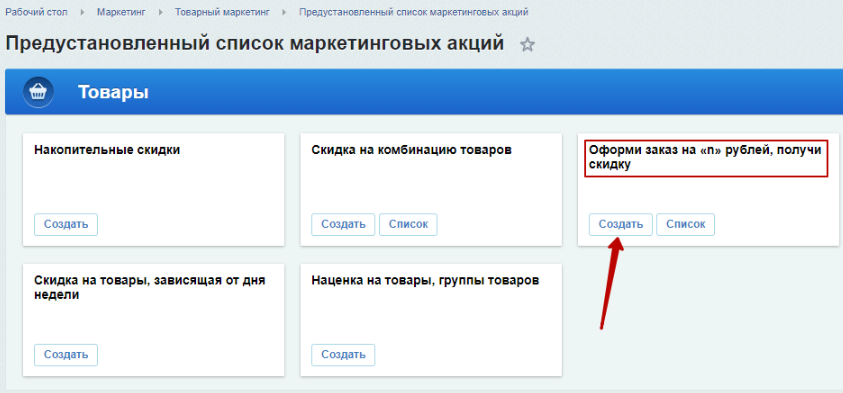Go to the Маркетинг breadcrumb
The height and width of the screenshot is (393, 843).
click(x=122, y=12)
